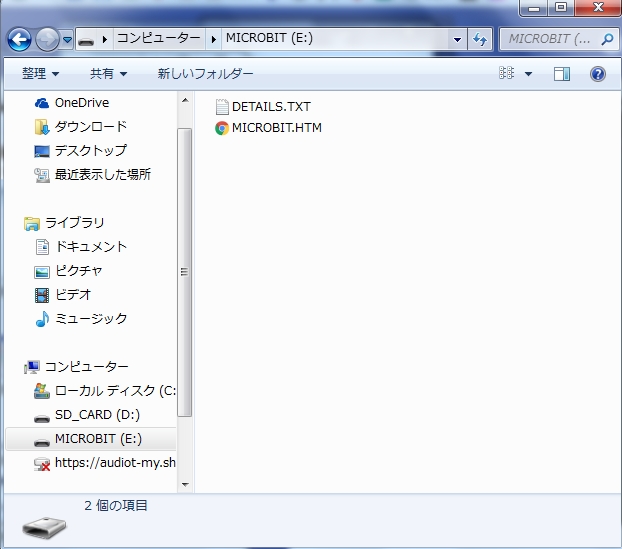The width and height of the screenshot is (622, 549).
Task: Open Help with the question mark icon
Action: [597, 74]
